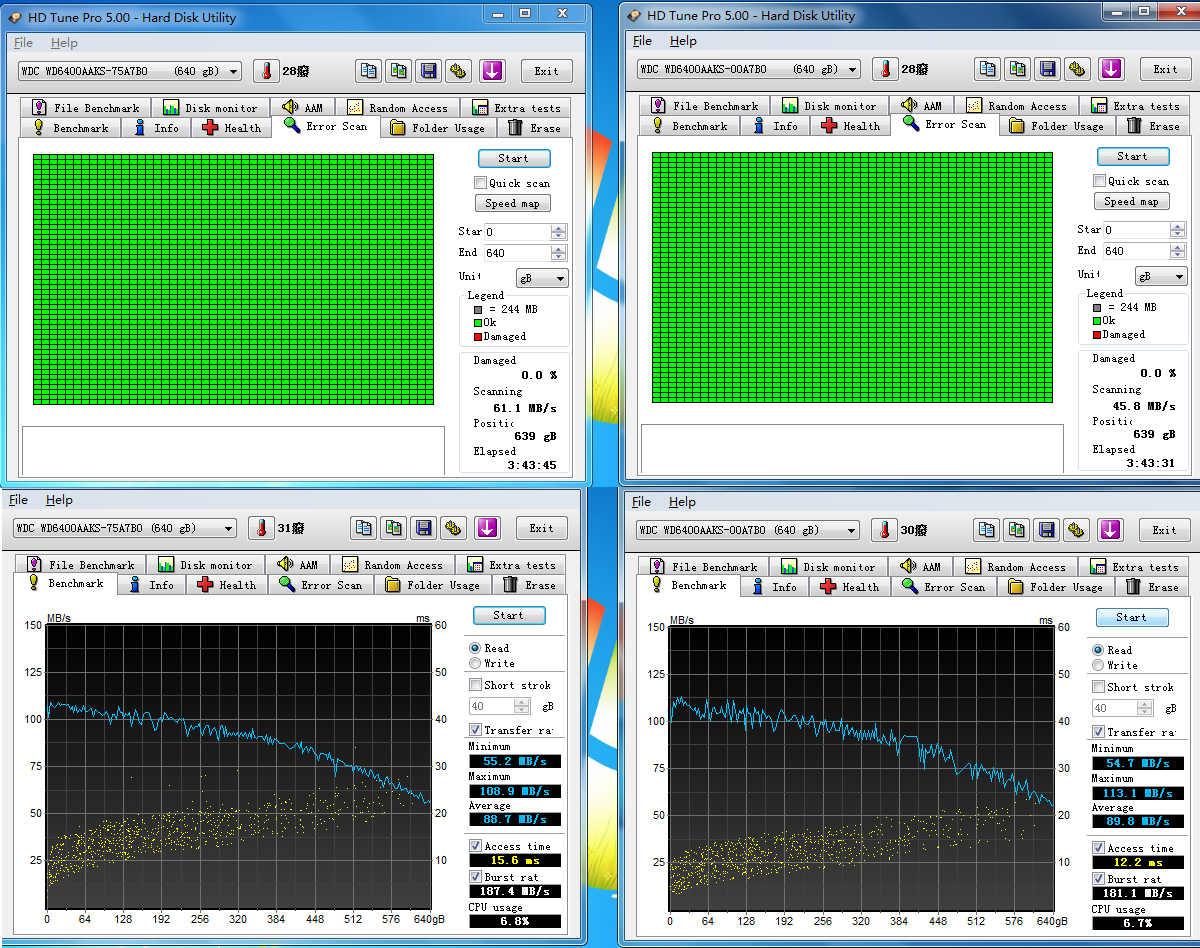Click the End value field in top-left window
This screenshot has width=1200, height=948.
coord(516,253)
